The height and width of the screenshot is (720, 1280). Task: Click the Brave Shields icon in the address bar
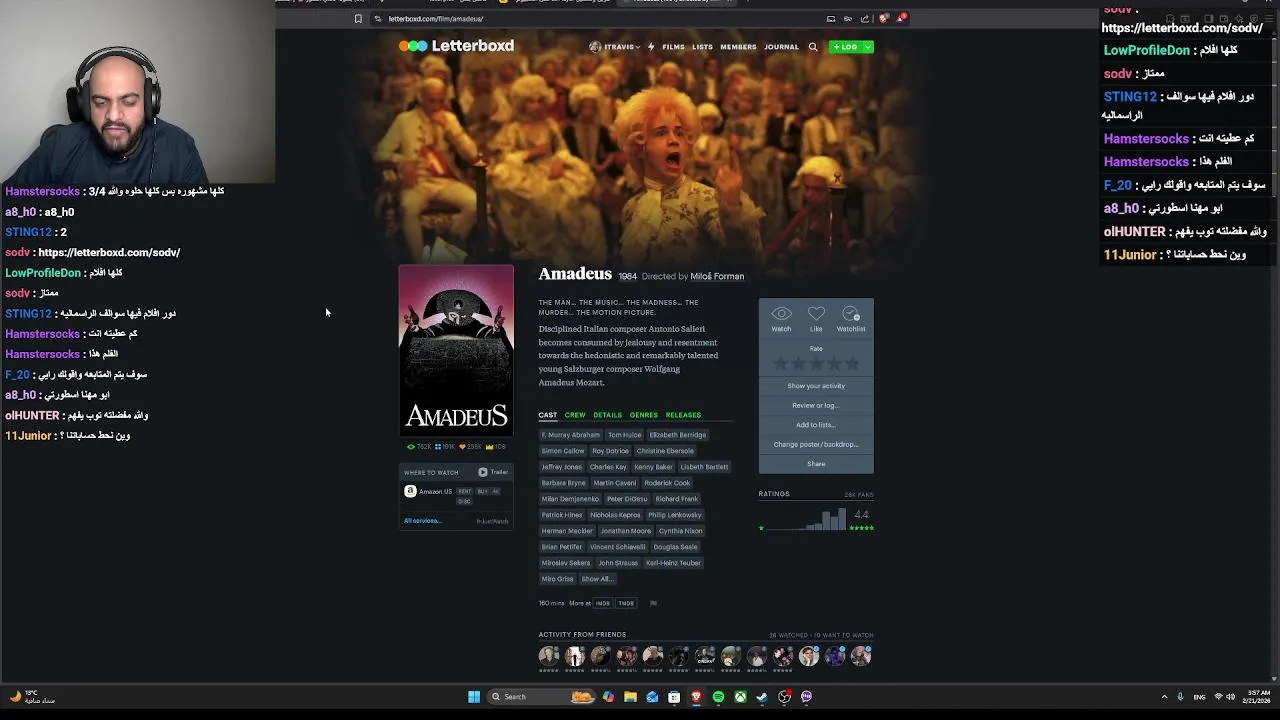883,19
